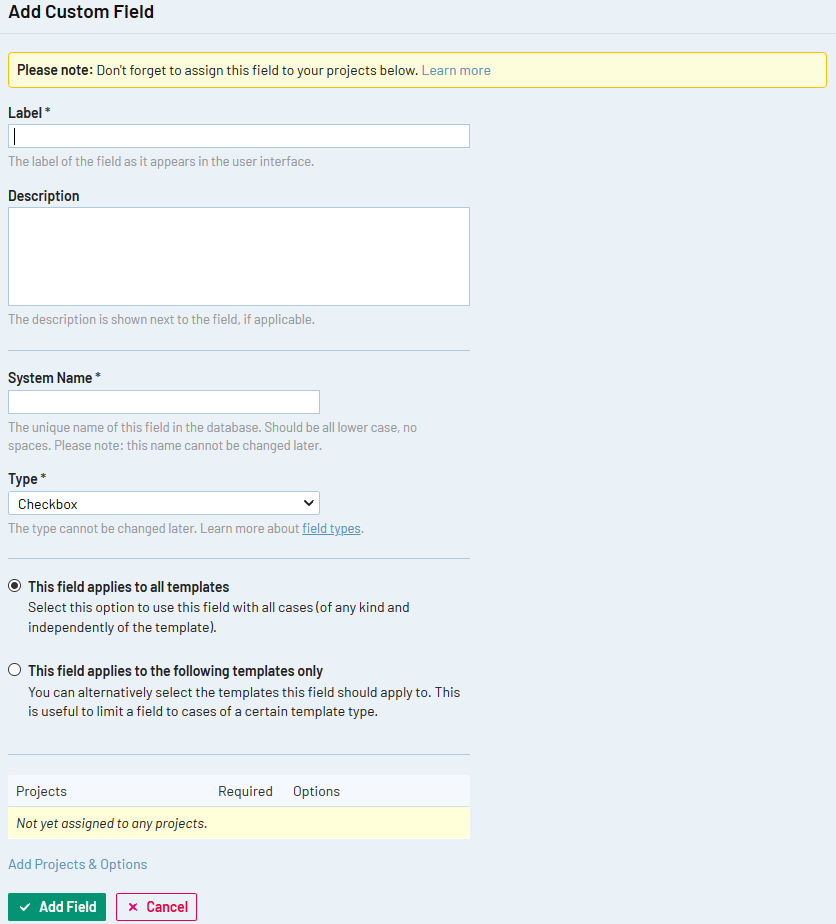Screen dimensions: 836x924
Task: Click the System Name input box
Action: (x=163, y=402)
